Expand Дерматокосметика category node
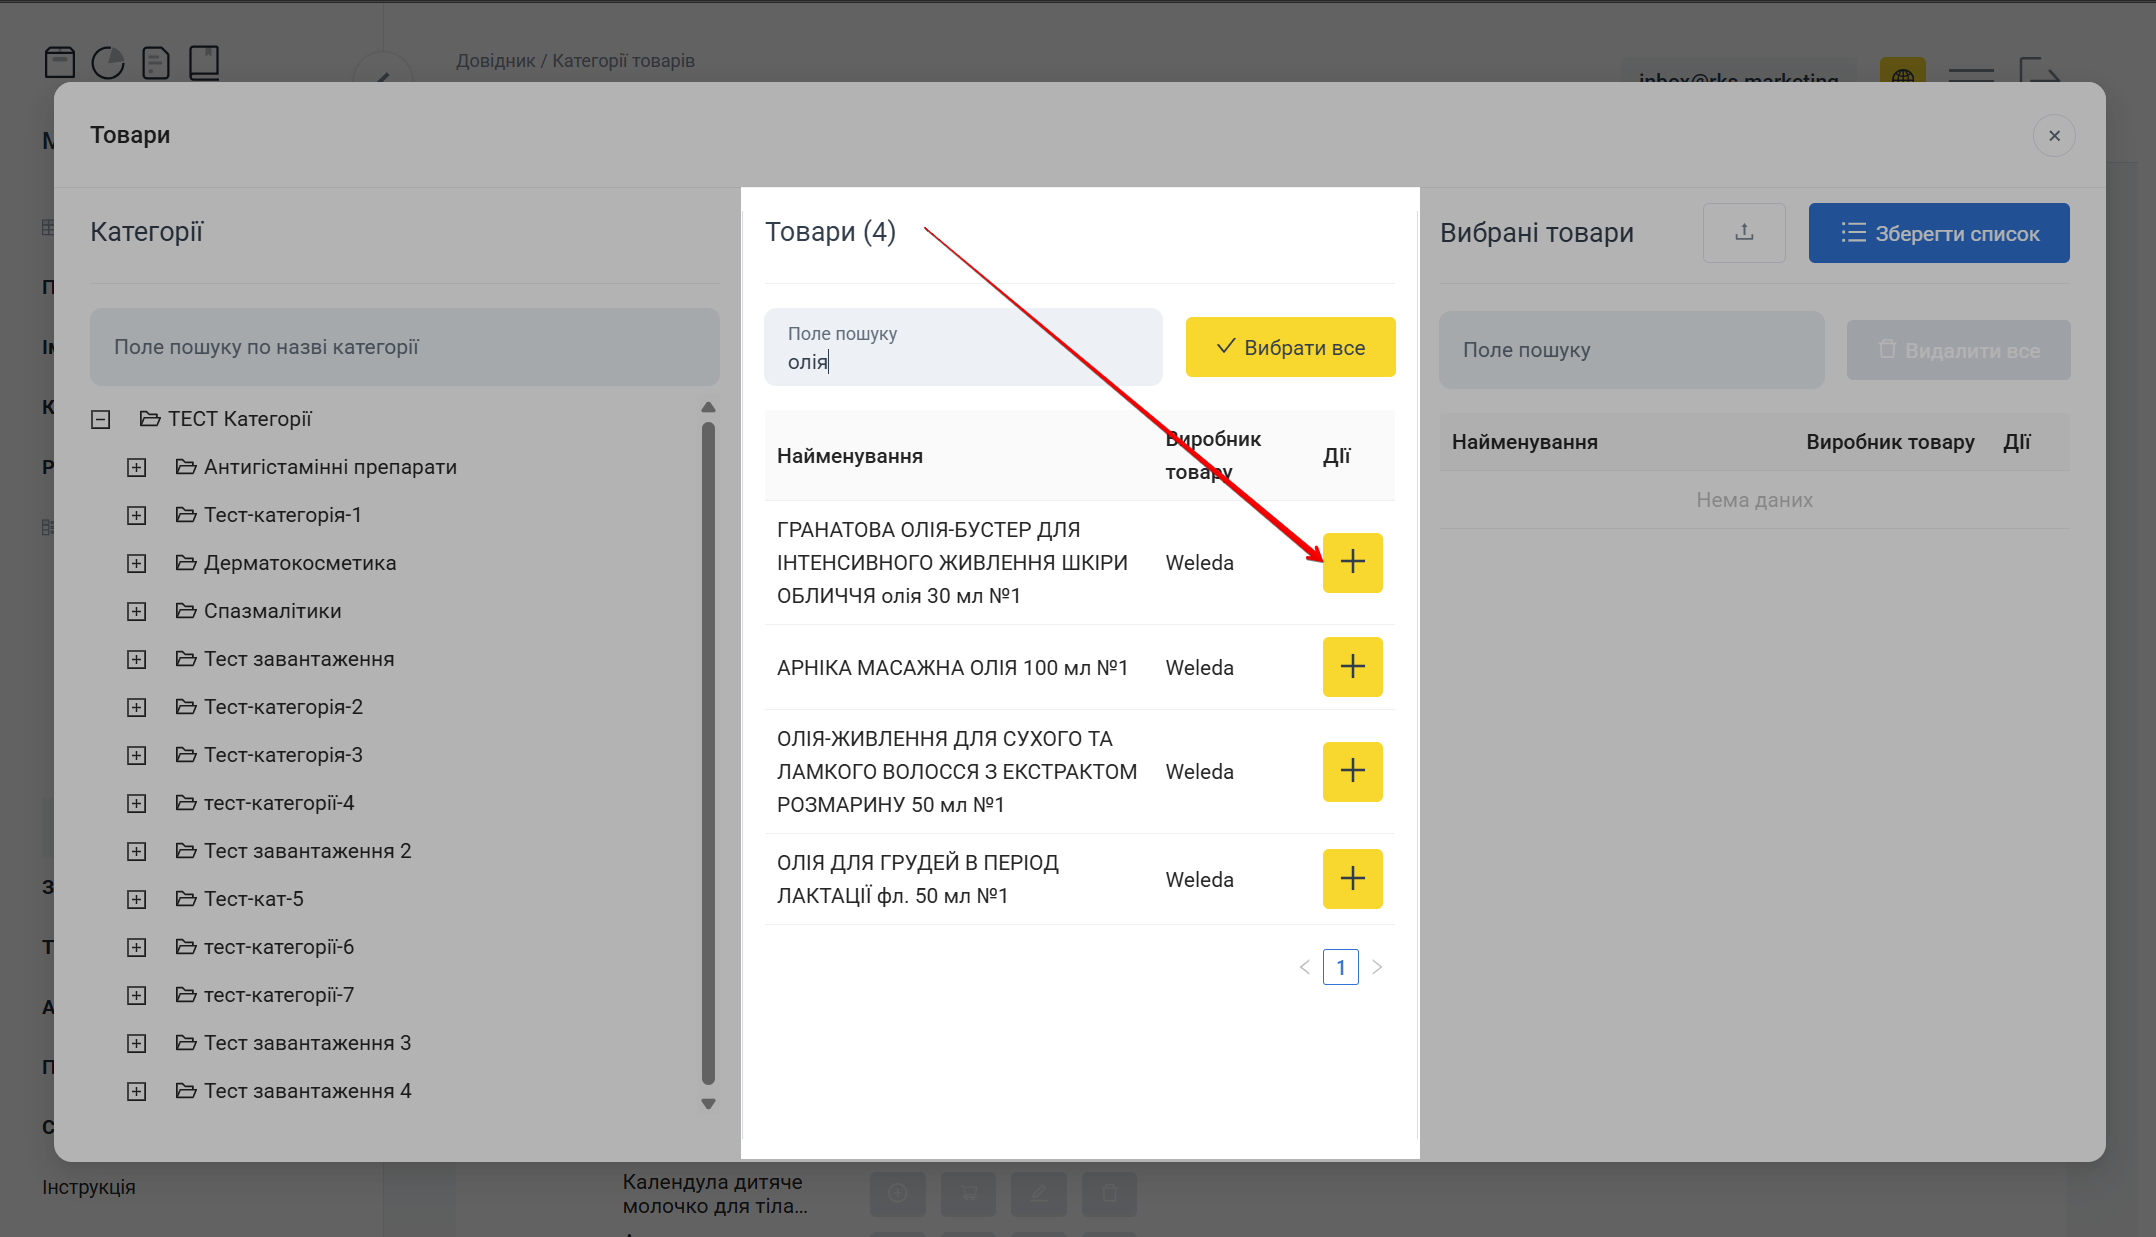 137,564
